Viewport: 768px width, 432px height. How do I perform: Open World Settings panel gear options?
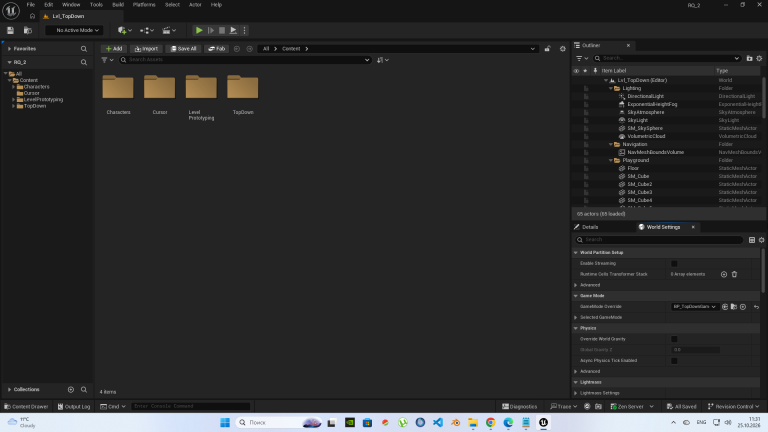(x=762, y=240)
